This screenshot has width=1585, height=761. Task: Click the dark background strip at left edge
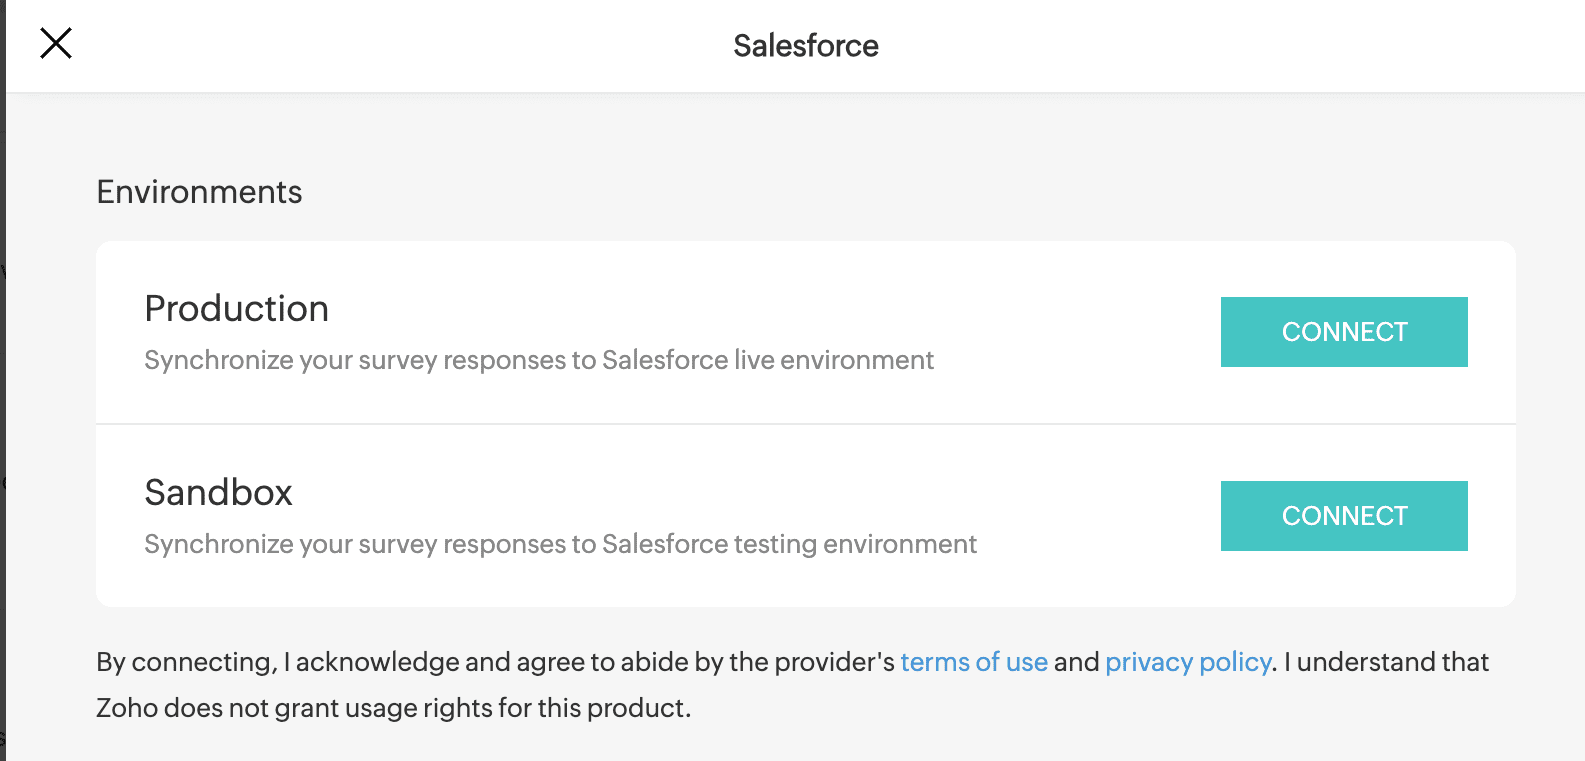click(2, 400)
